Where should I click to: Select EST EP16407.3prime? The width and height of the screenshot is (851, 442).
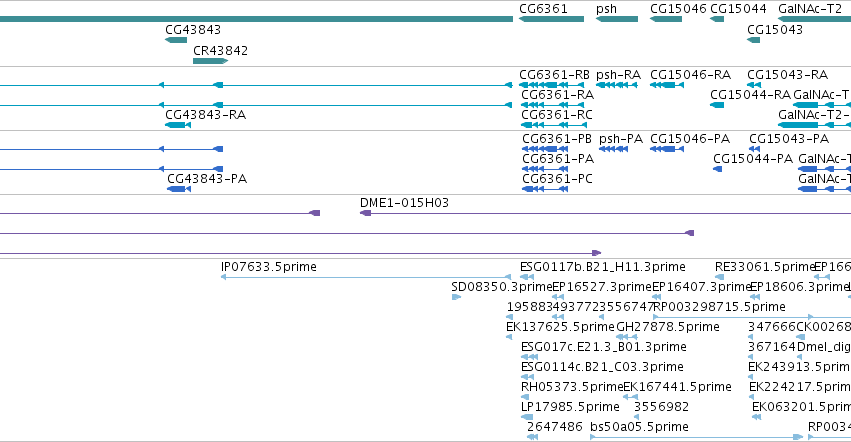[701, 287]
